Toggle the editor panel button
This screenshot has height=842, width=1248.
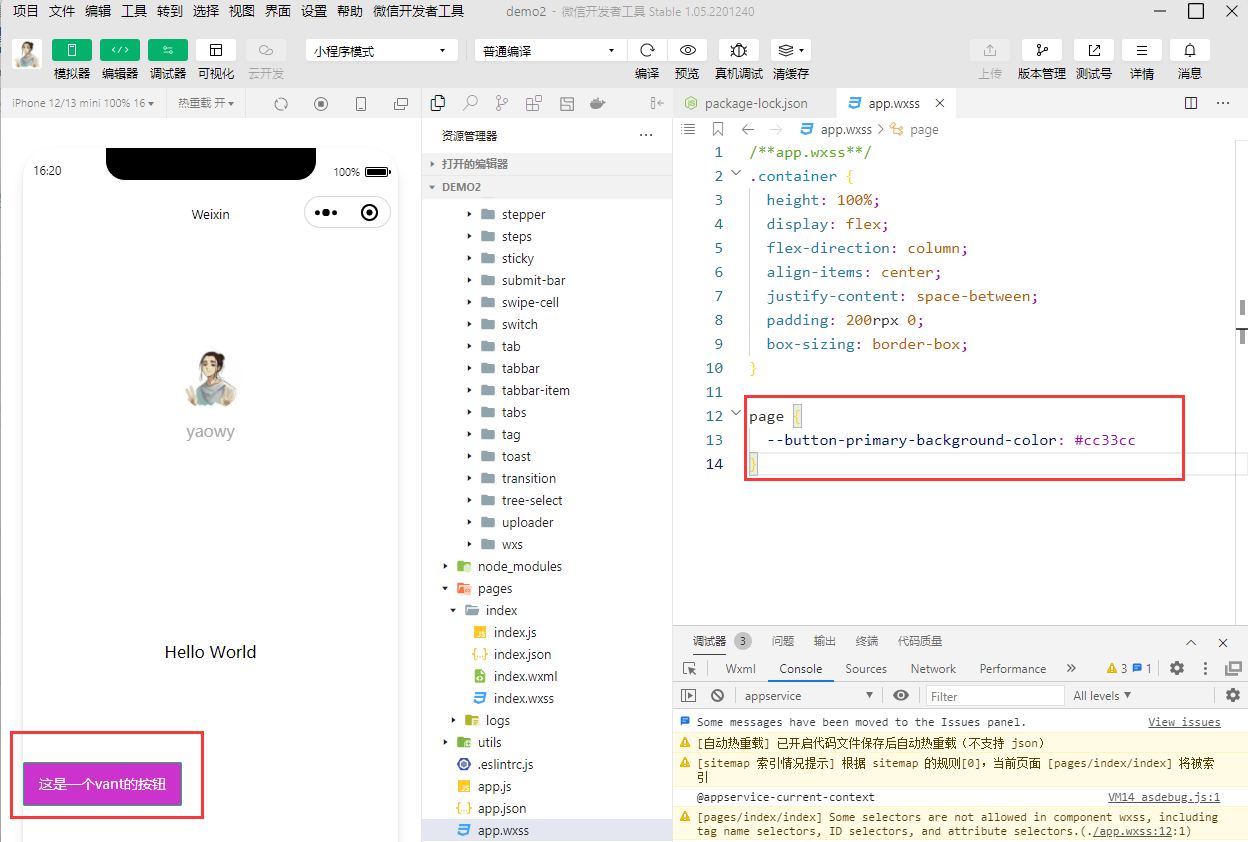click(120, 50)
